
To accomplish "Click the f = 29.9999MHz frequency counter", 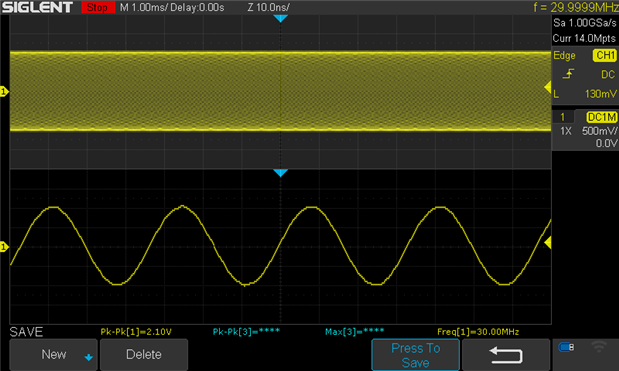I will pyautogui.click(x=576, y=7).
